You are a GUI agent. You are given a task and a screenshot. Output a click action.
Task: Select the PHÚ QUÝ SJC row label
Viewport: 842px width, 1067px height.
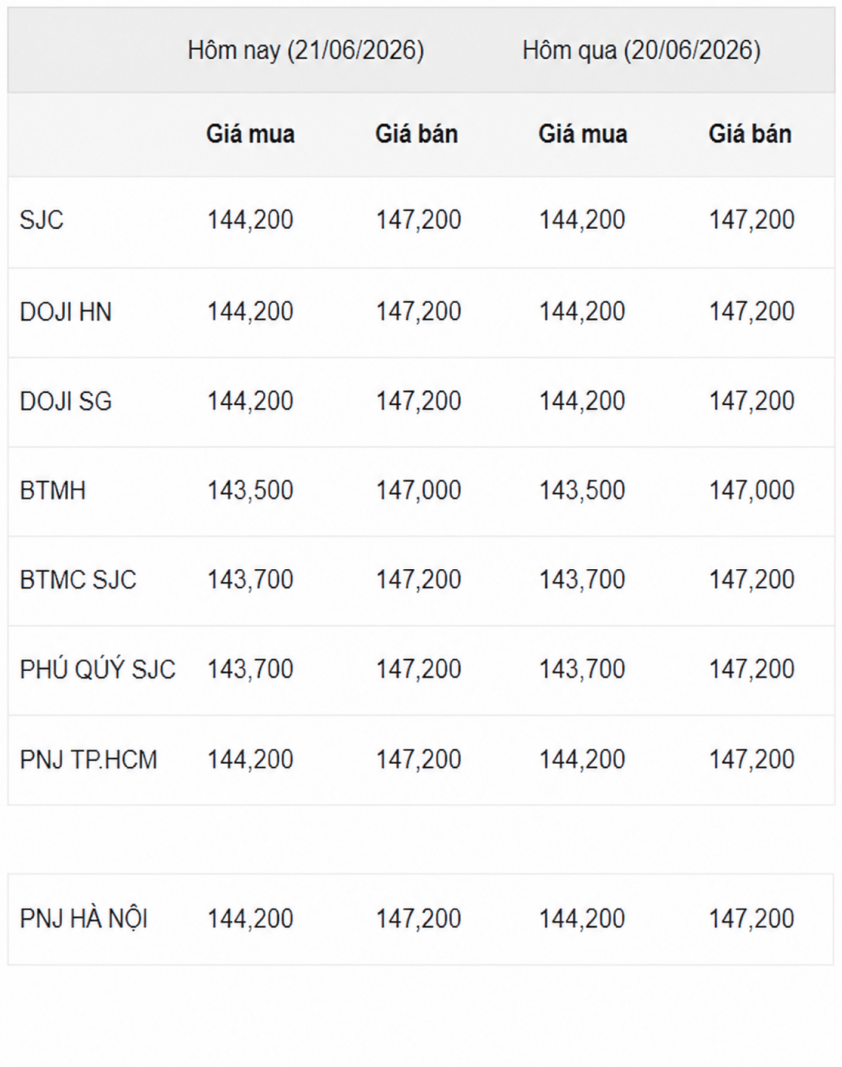pos(97,670)
